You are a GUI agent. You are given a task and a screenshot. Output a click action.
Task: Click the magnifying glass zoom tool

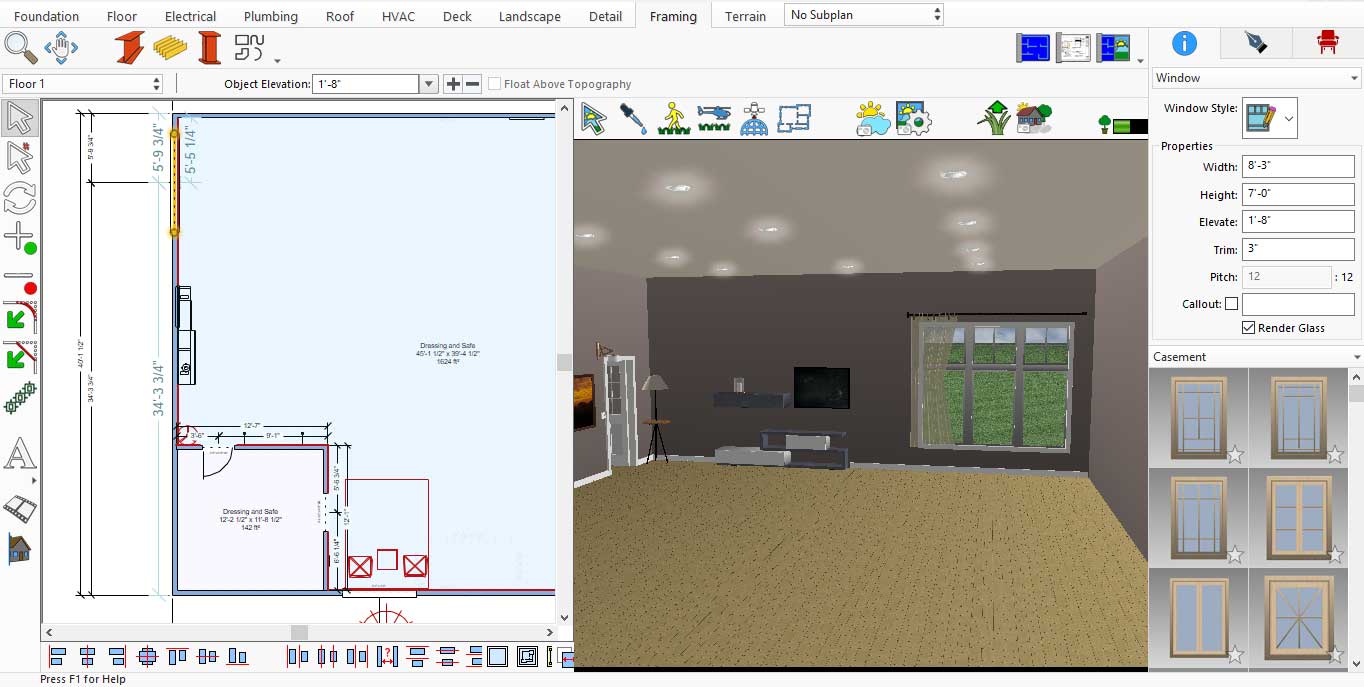pyautogui.click(x=20, y=47)
